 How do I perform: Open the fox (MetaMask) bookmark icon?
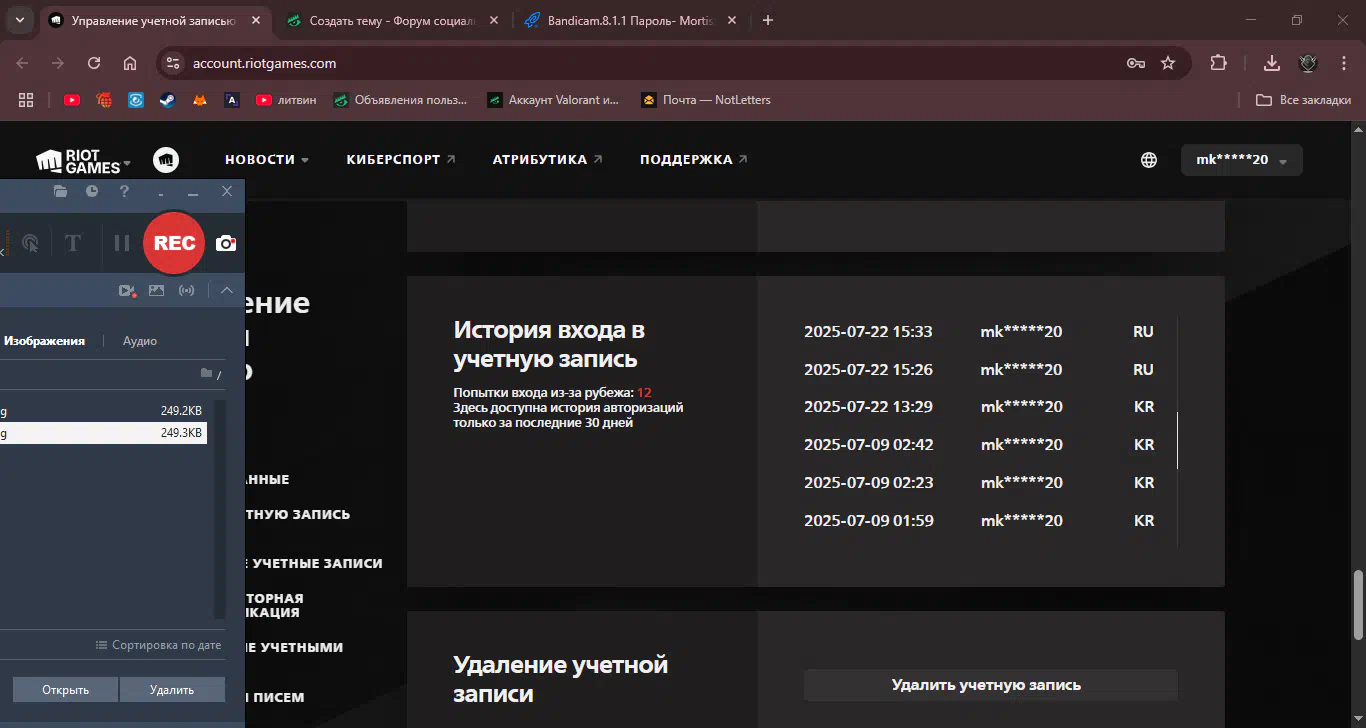coord(200,100)
